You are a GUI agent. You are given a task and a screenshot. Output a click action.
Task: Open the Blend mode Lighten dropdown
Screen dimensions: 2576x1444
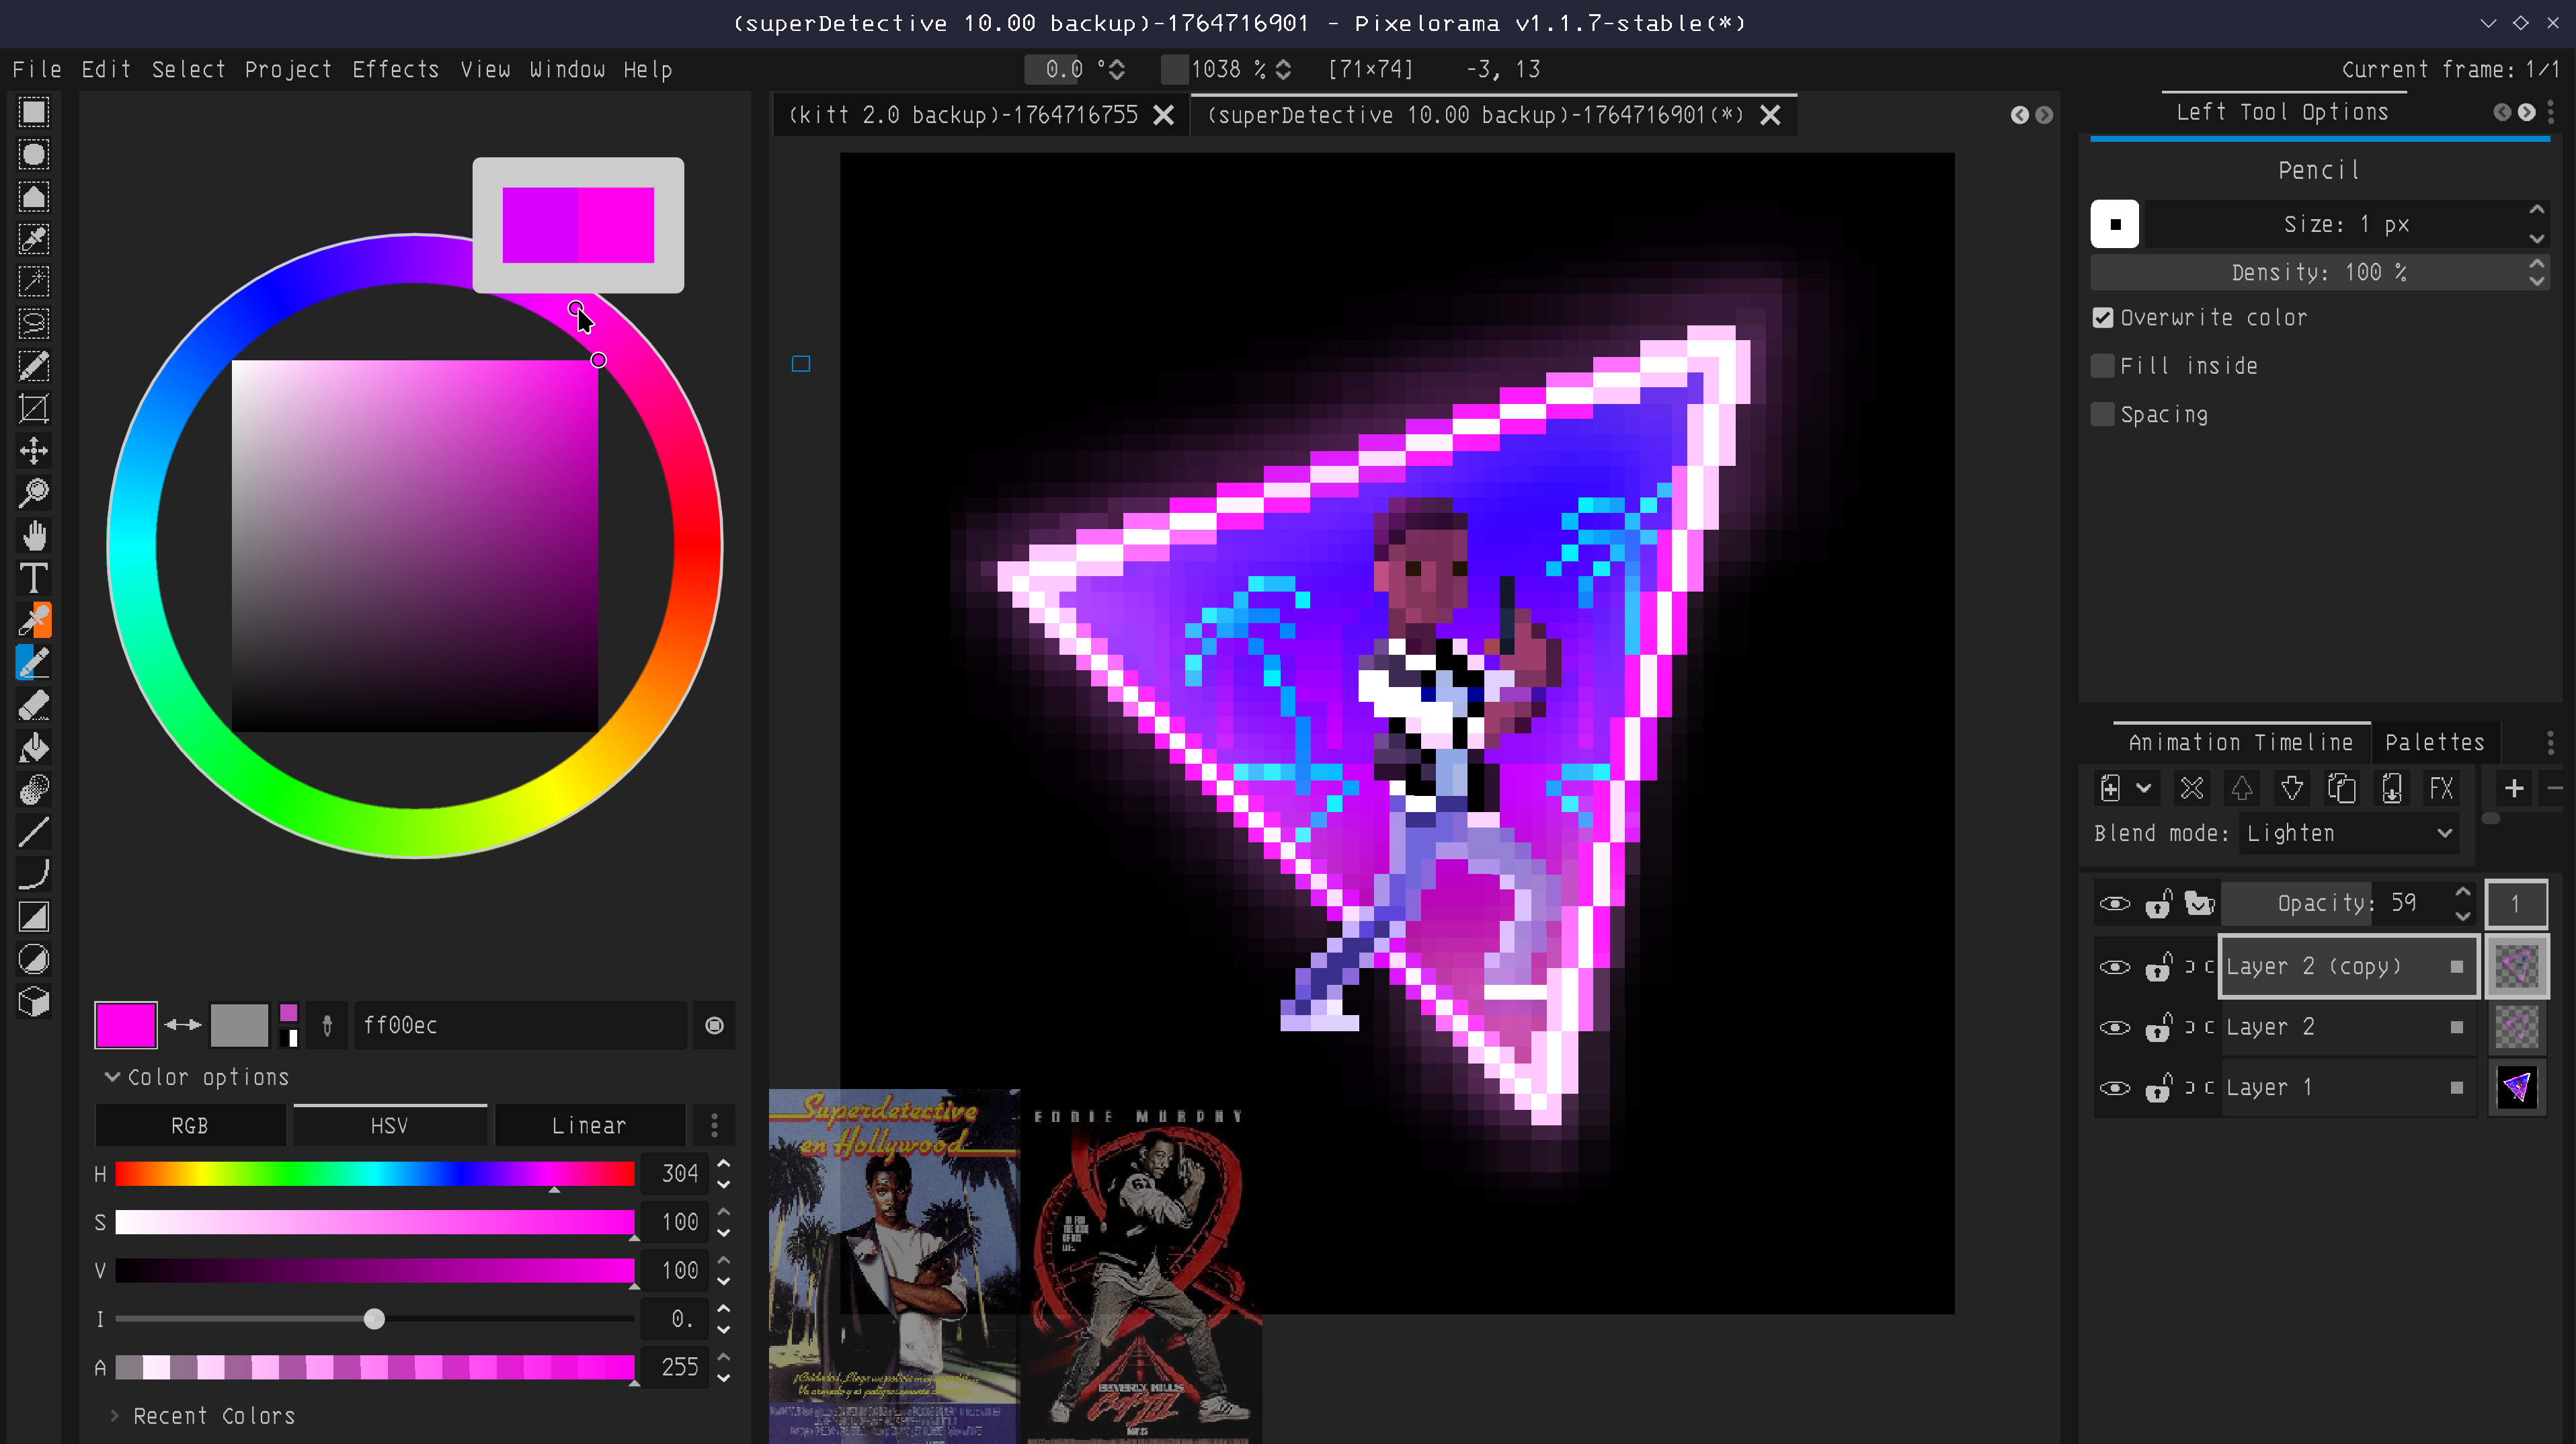2349,833
